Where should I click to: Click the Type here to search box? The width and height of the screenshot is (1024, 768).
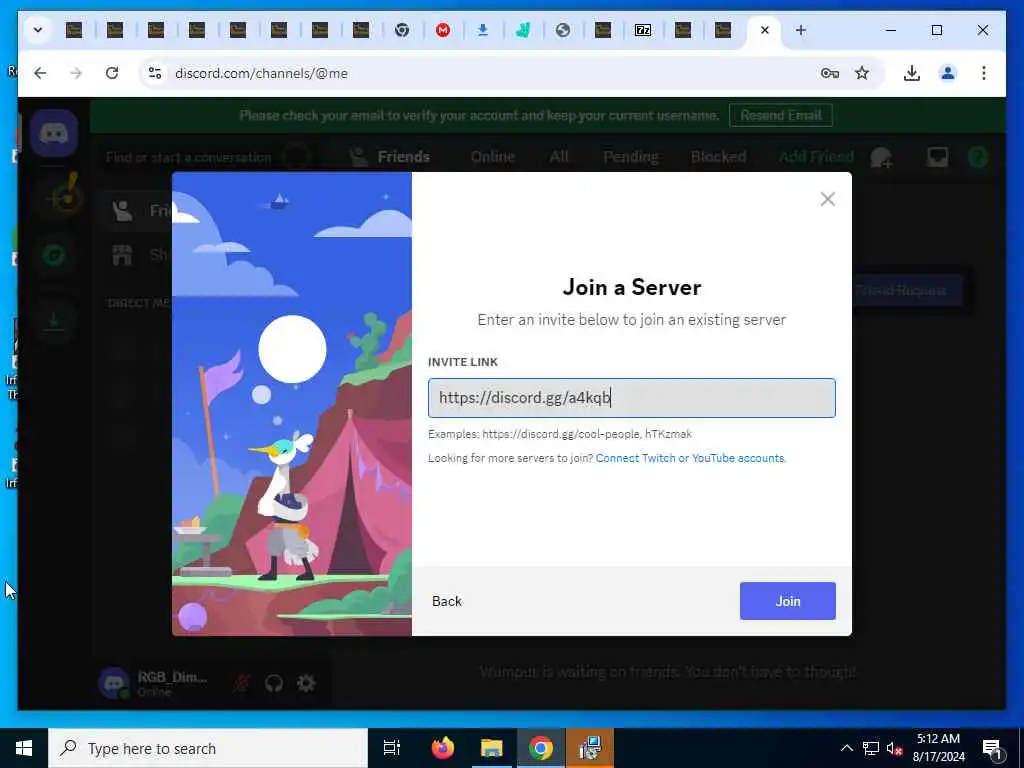(x=208, y=748)
